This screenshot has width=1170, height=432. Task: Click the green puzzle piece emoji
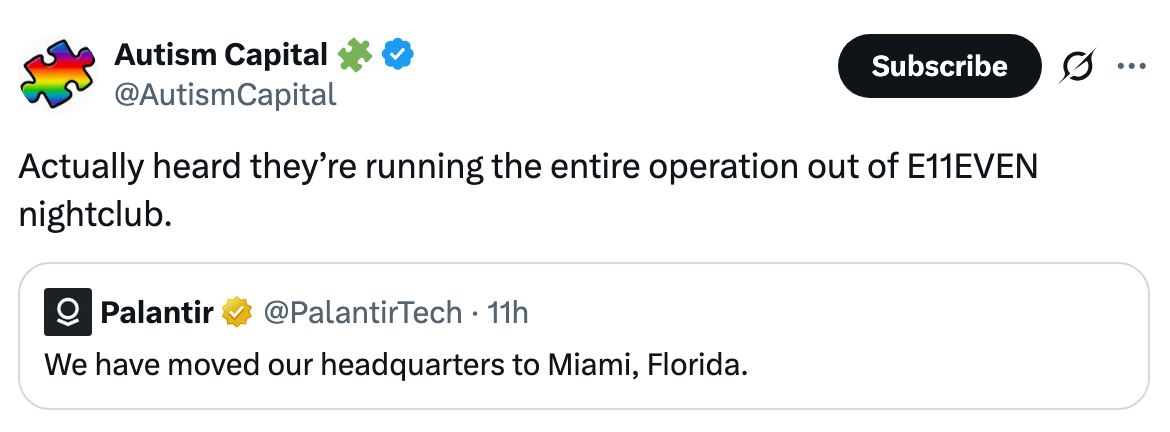[x=357, y=56]
